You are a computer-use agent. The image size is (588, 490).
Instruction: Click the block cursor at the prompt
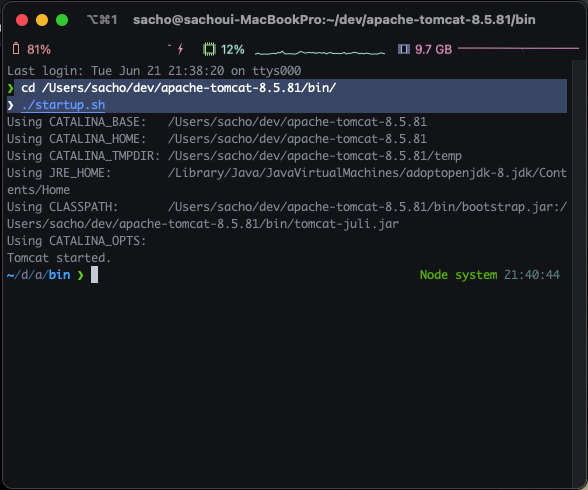[94, 275]
